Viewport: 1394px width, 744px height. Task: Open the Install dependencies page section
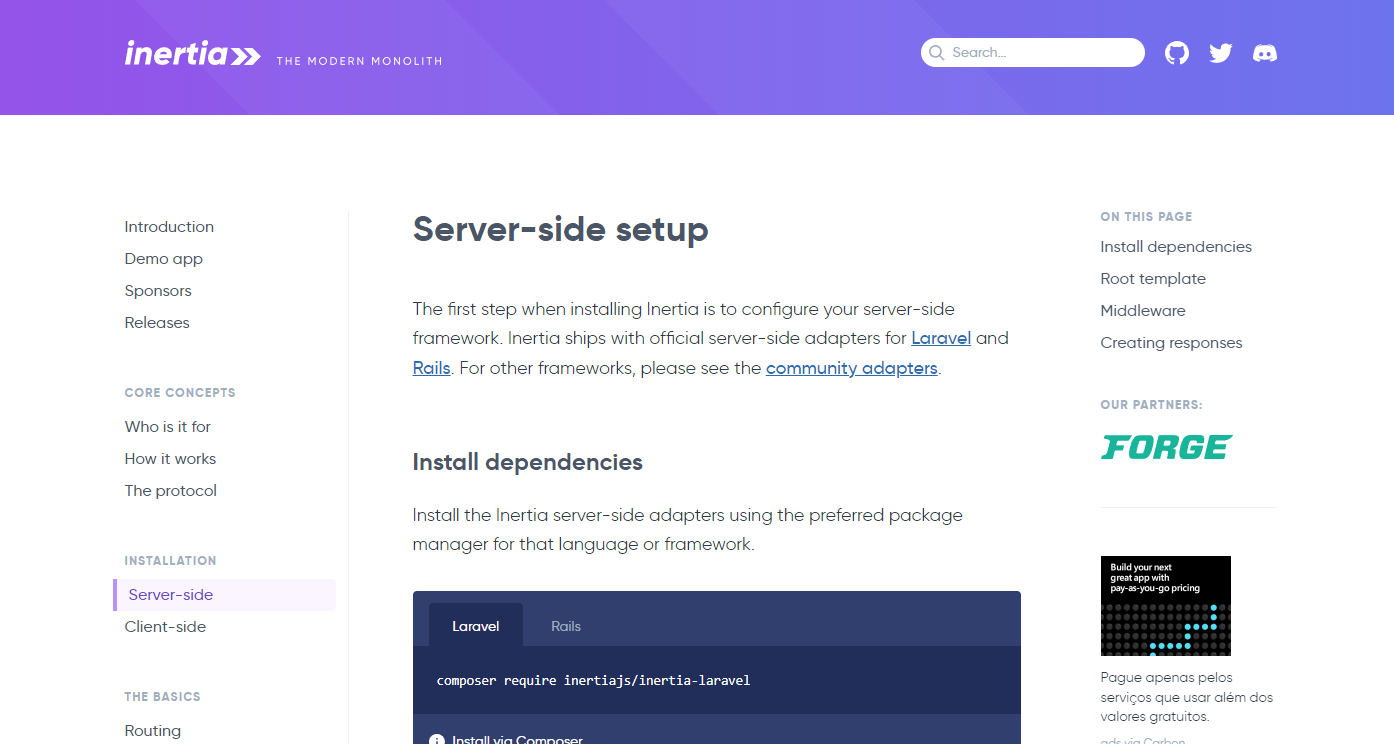(x=1175, y=246)
